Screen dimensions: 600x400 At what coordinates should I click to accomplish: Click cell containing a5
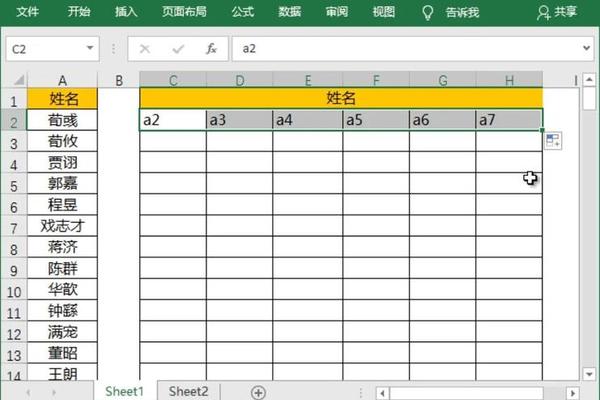pos(376,120)
